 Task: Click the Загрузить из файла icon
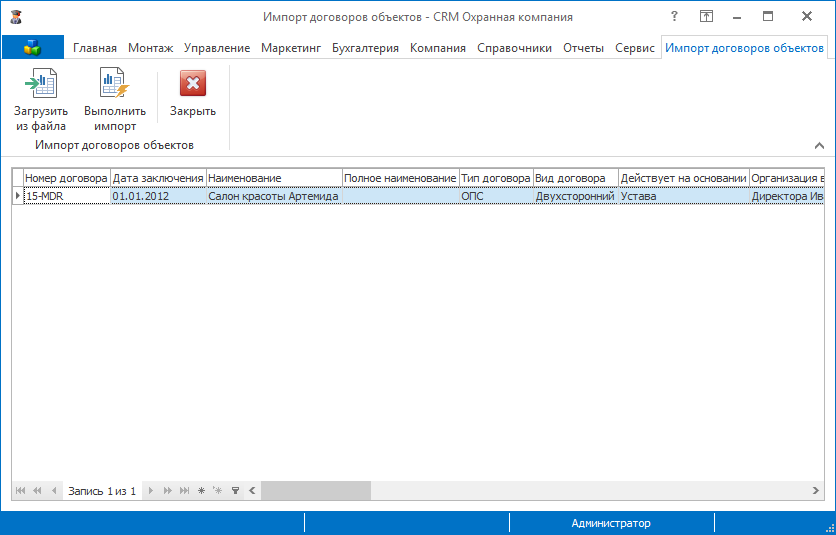click(x=41, y=84)
